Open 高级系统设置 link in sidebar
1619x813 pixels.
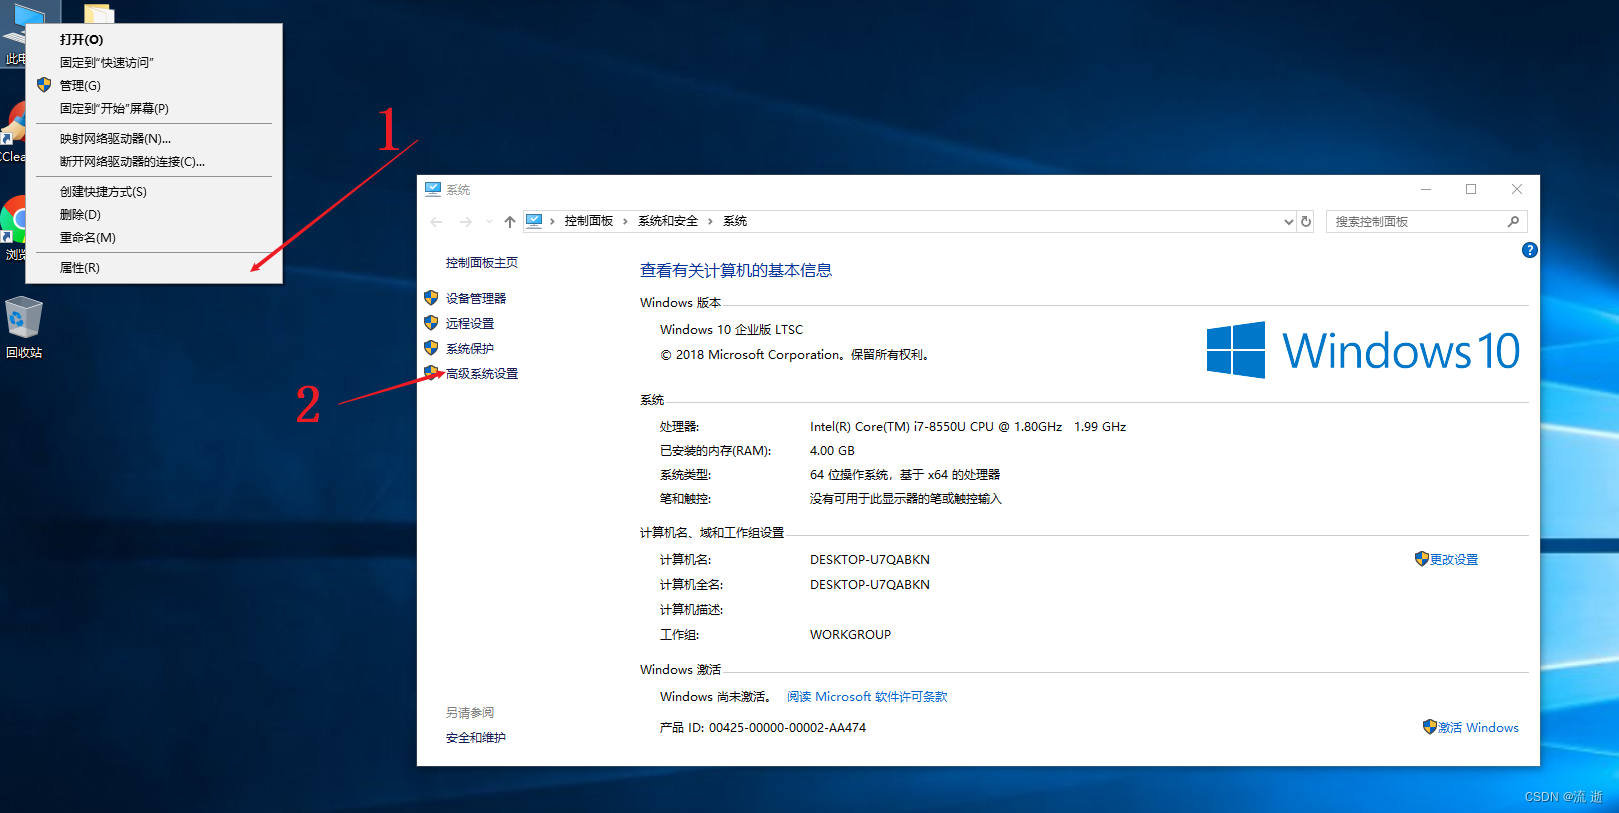(482, 374)
